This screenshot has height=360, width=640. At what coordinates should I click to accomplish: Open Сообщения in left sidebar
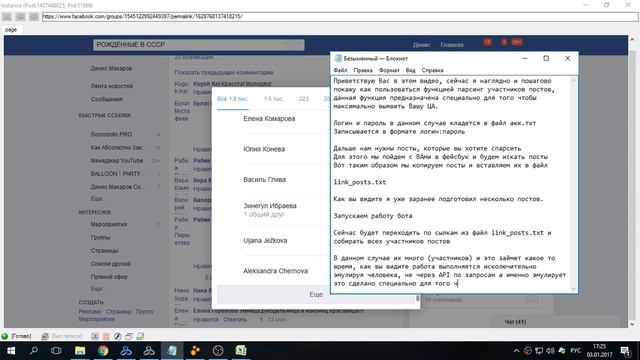[107, 99]
